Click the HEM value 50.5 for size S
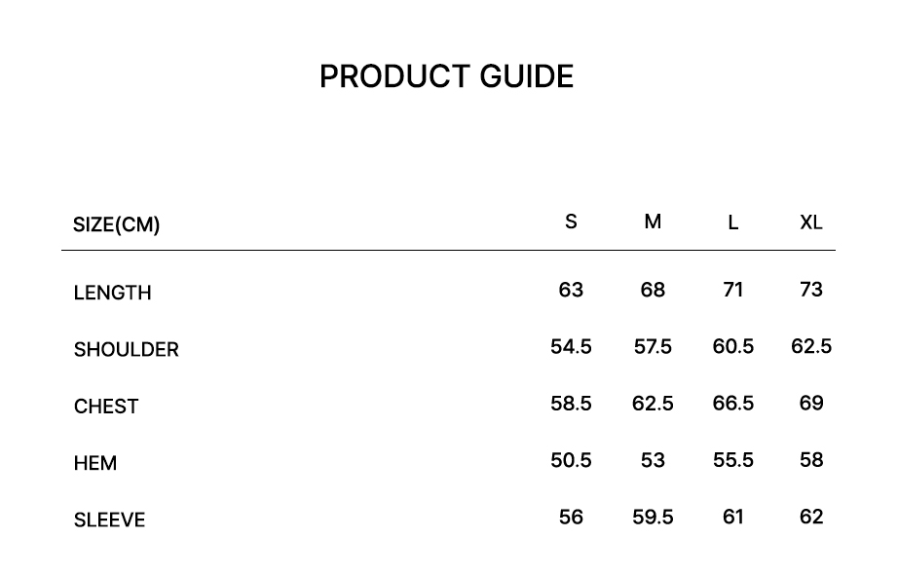The image size is (921, 571). [571, 460]
